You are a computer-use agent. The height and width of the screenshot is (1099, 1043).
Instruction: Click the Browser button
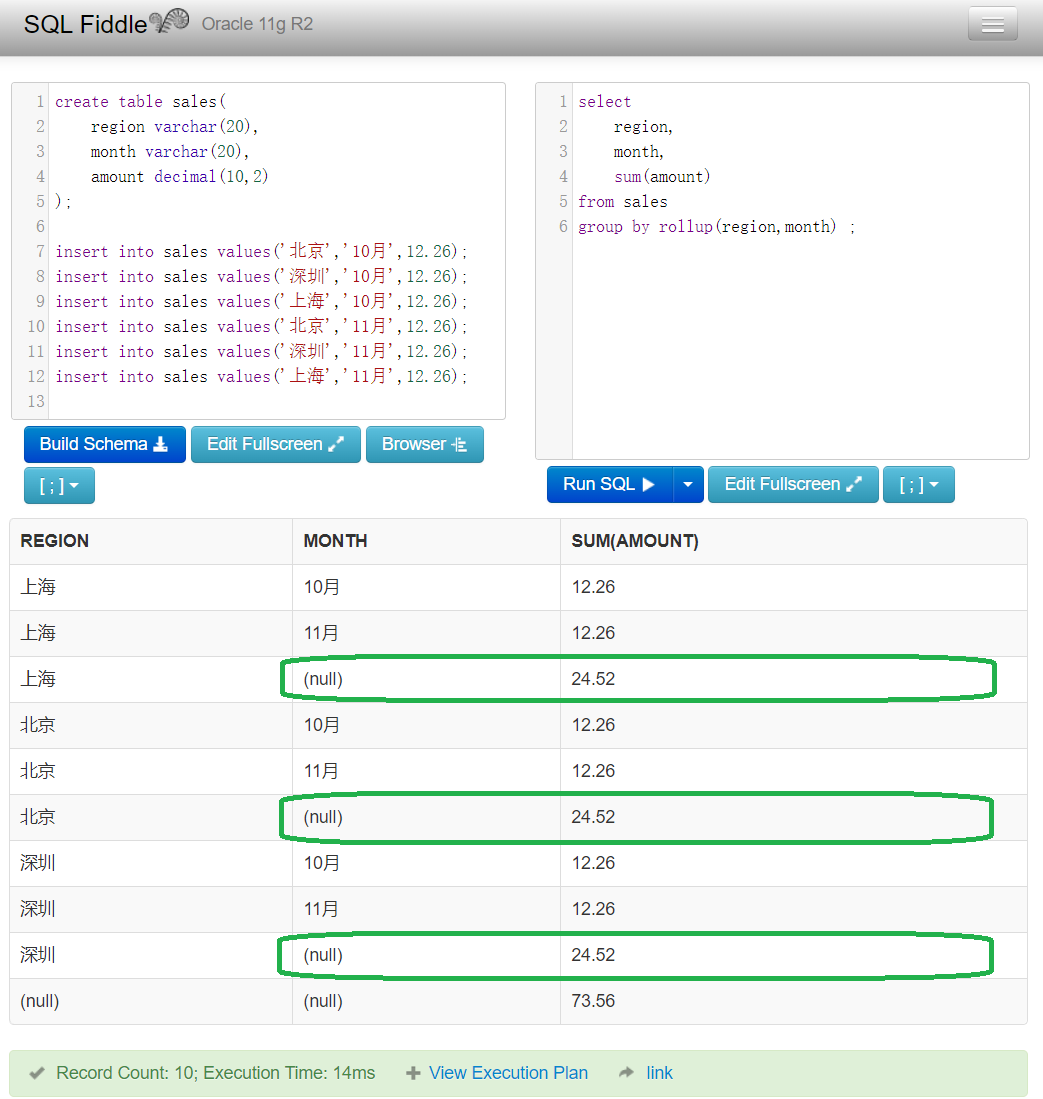(x=425, y=444)
